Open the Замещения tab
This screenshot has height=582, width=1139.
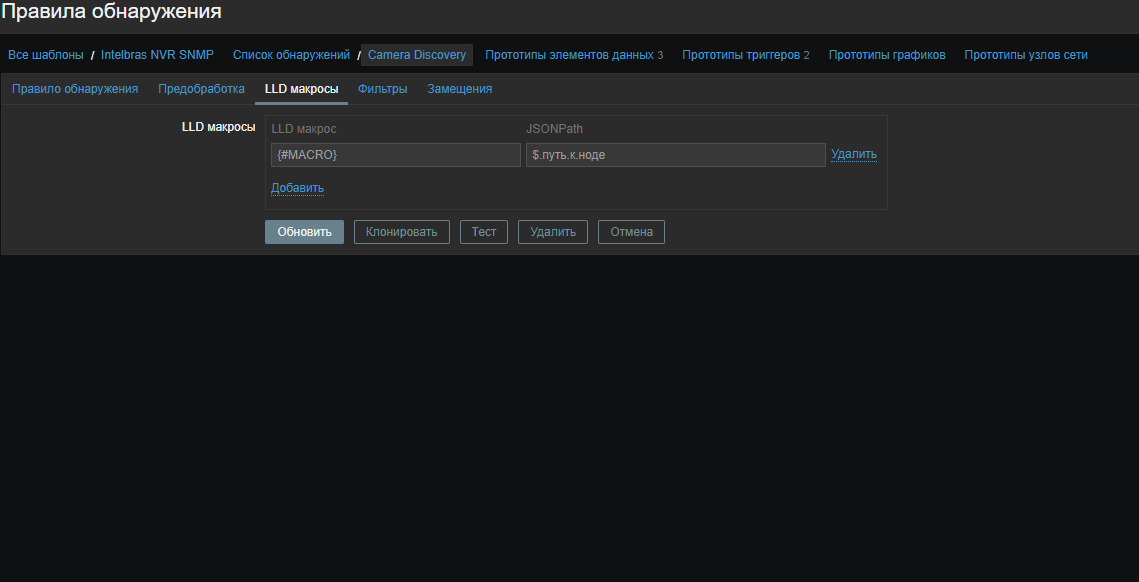click(x=459, y=89)
